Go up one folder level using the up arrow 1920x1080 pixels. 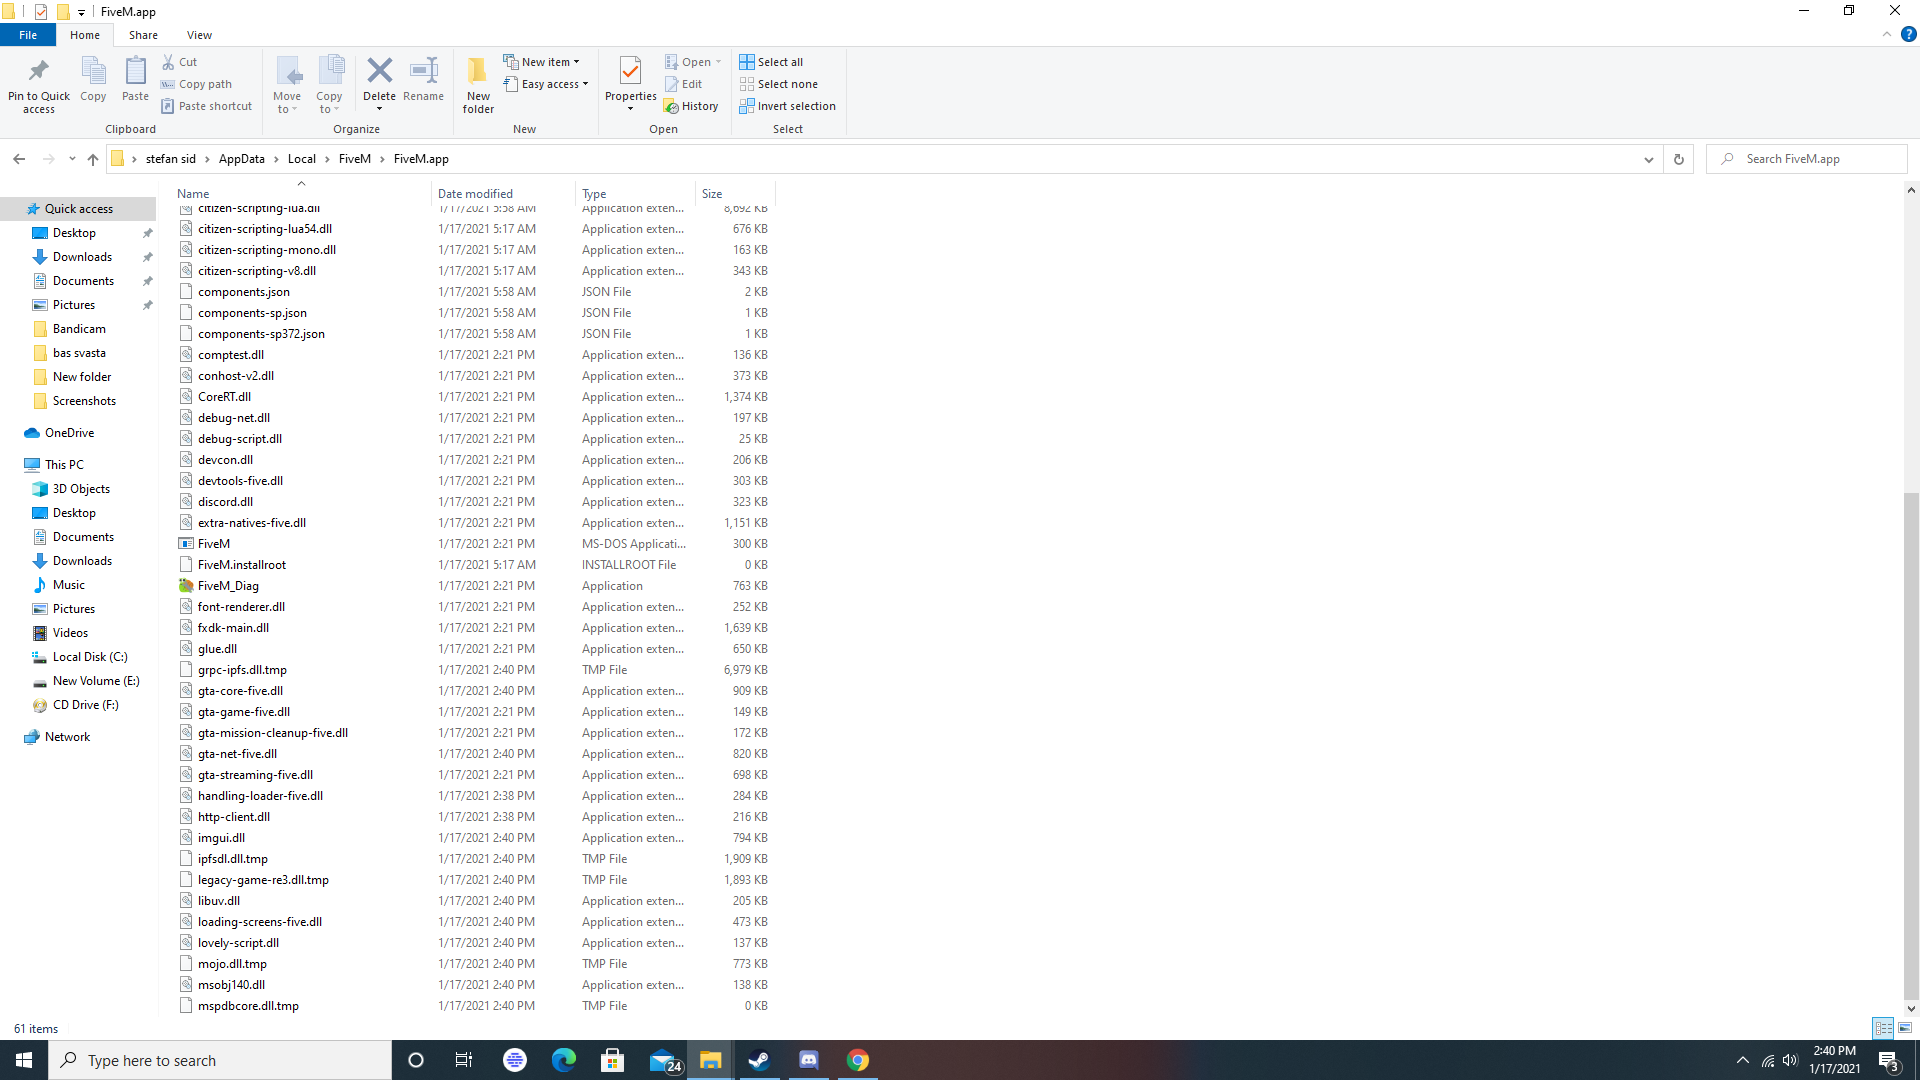point(93,159)
